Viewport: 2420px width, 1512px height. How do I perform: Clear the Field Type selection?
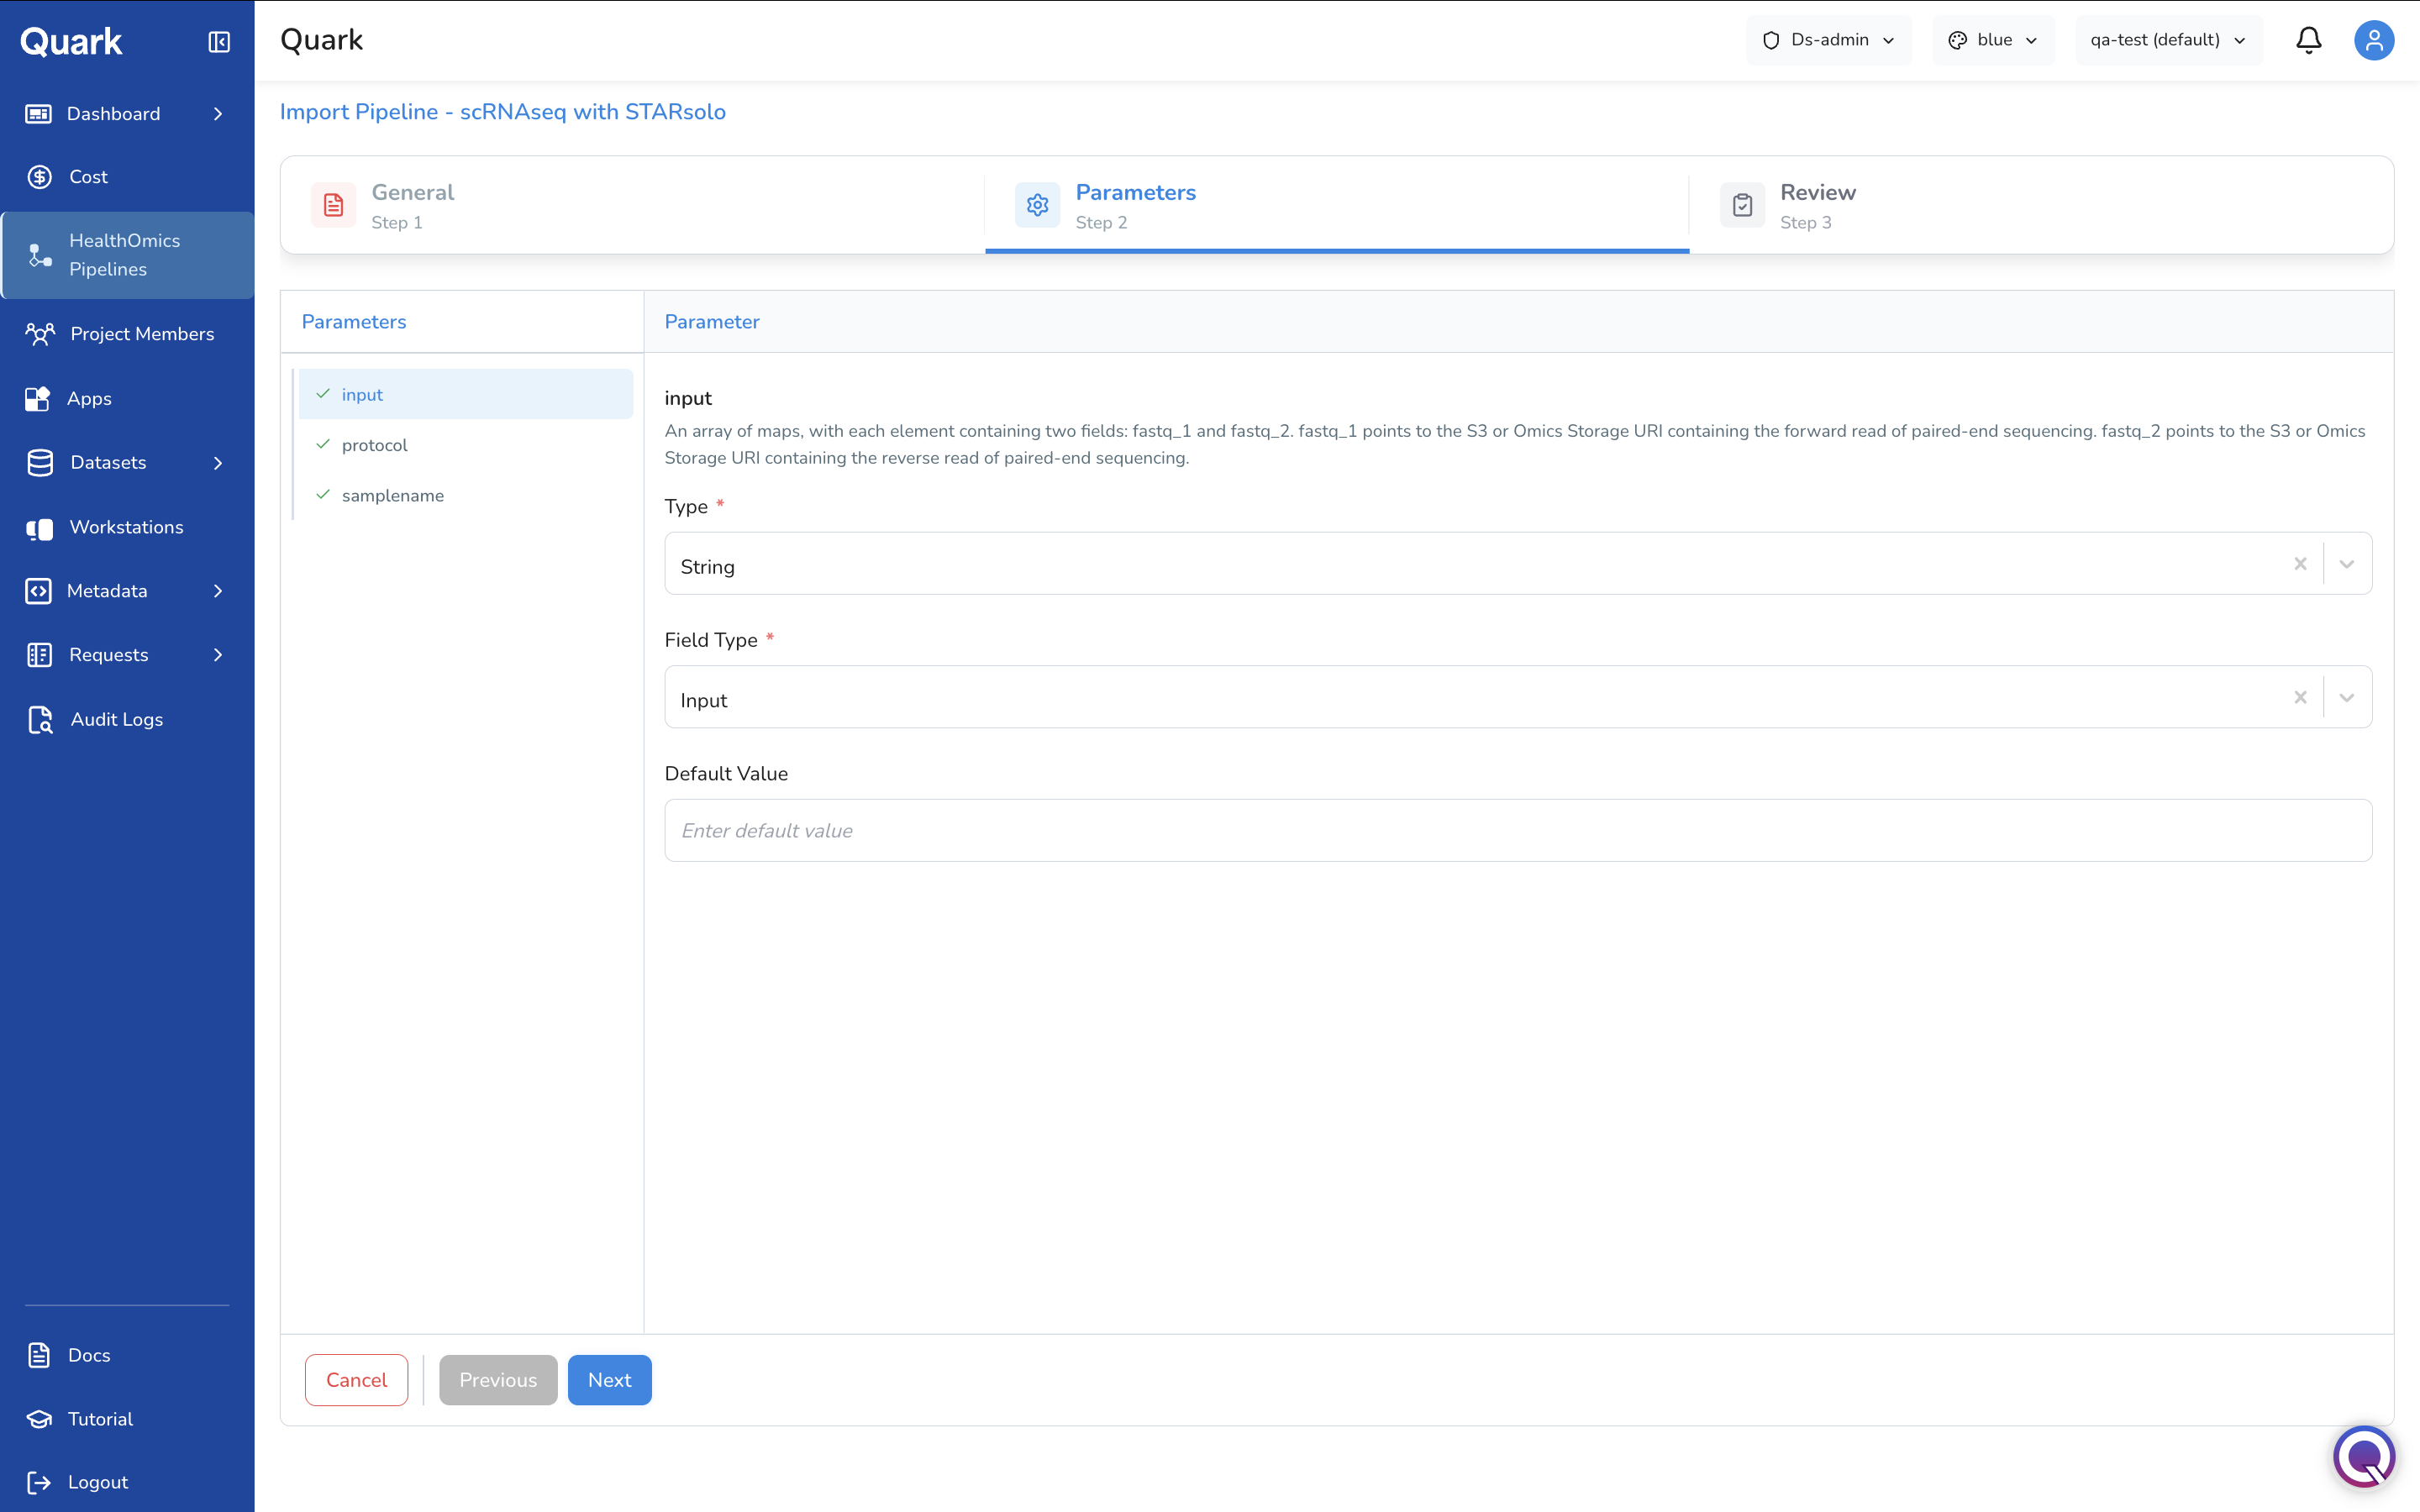point(2300,697)
